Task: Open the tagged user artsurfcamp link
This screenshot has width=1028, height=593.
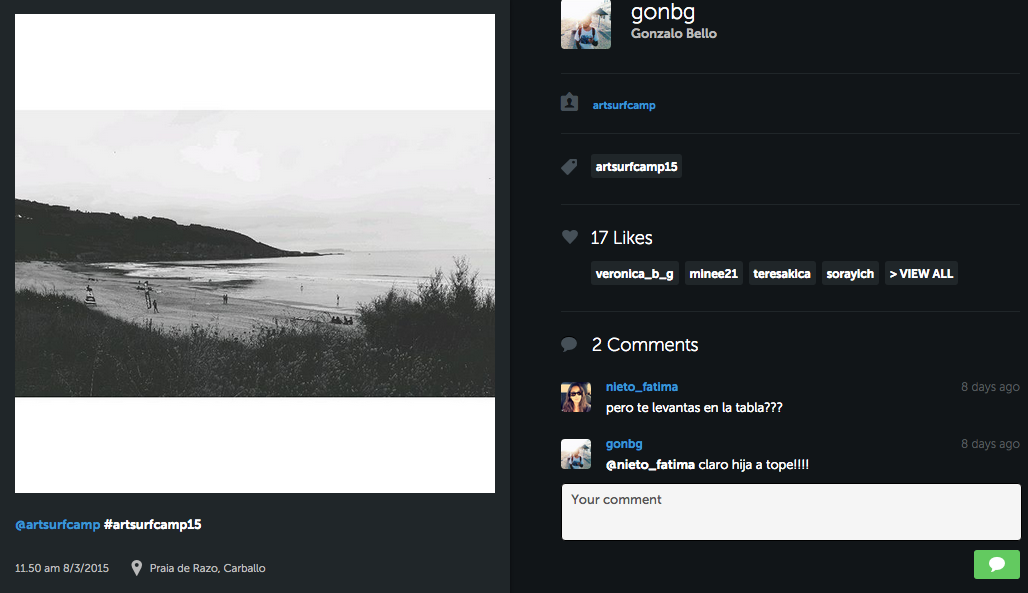Action: pyautogui.click(x=624, y=105)
